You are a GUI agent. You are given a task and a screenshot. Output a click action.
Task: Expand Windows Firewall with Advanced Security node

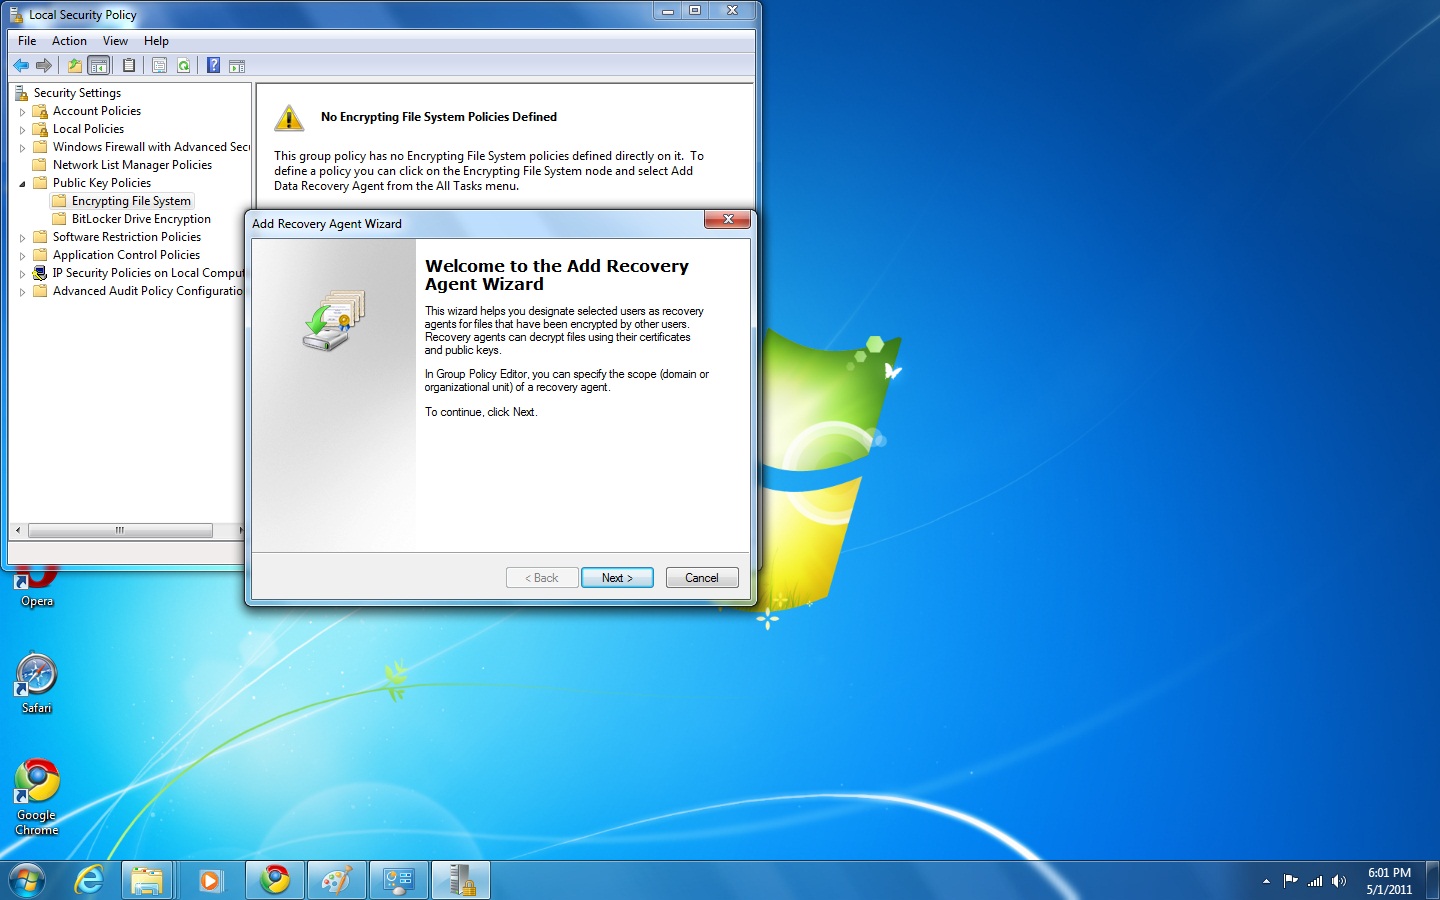click(22, 148)
